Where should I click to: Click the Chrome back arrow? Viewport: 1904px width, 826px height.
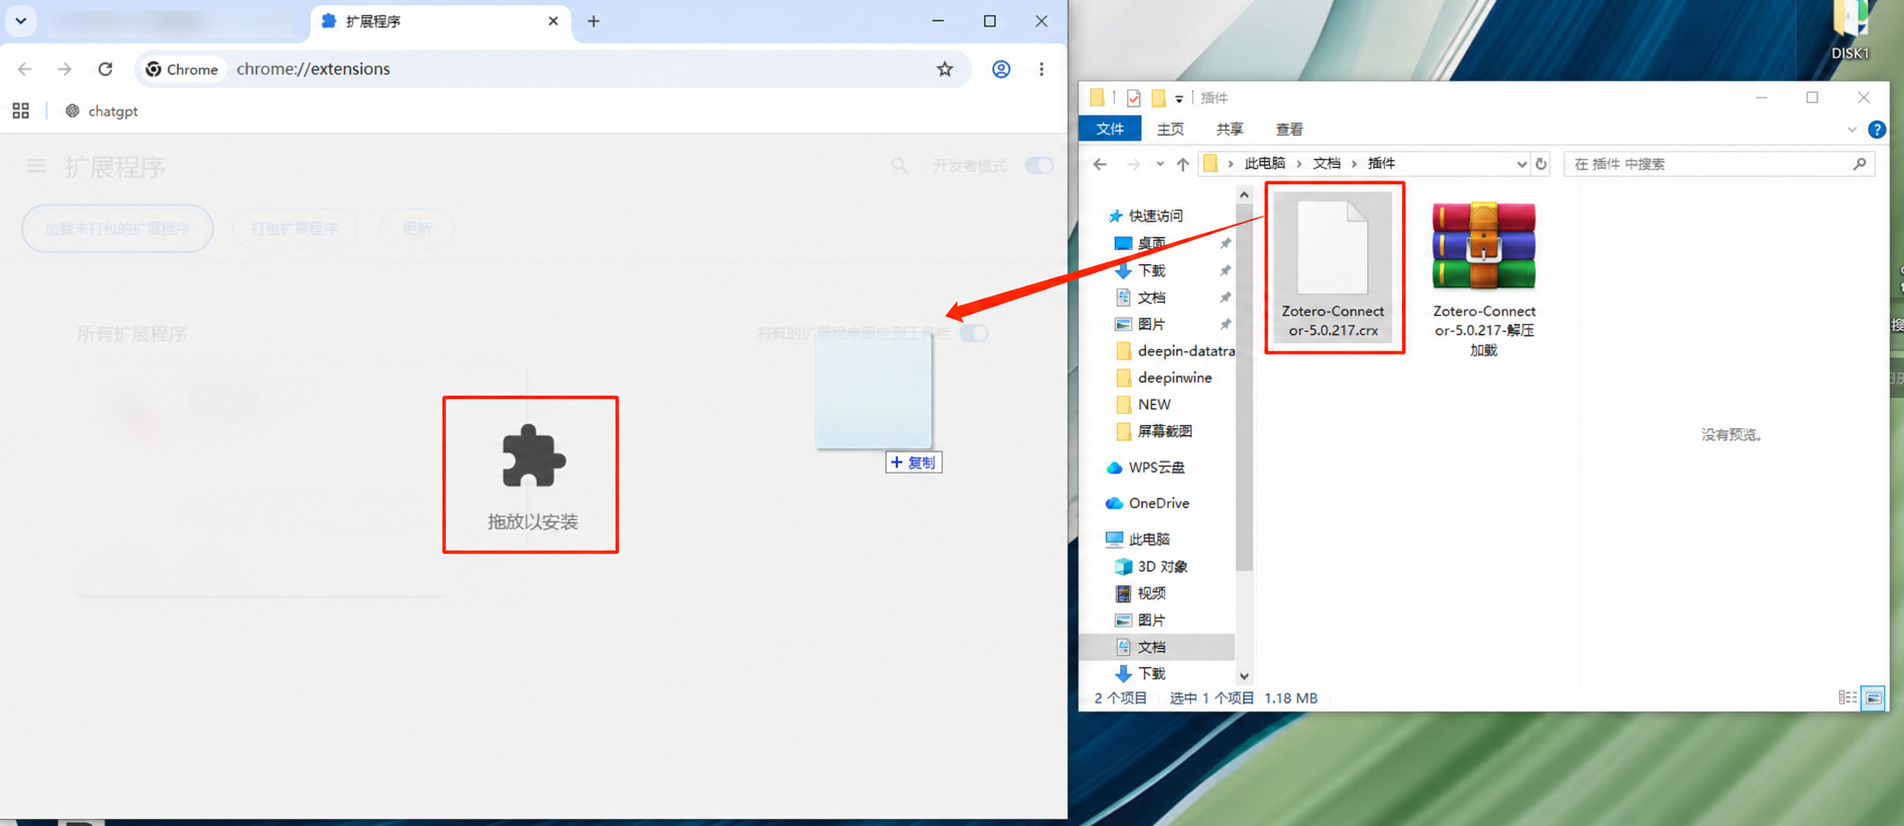(25, 69)
